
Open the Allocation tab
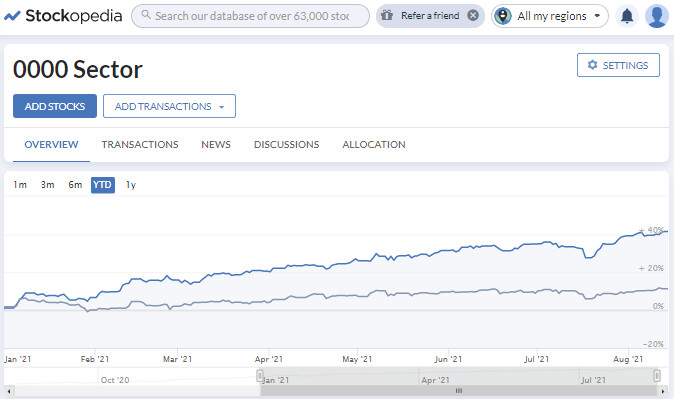pos(374,144)
